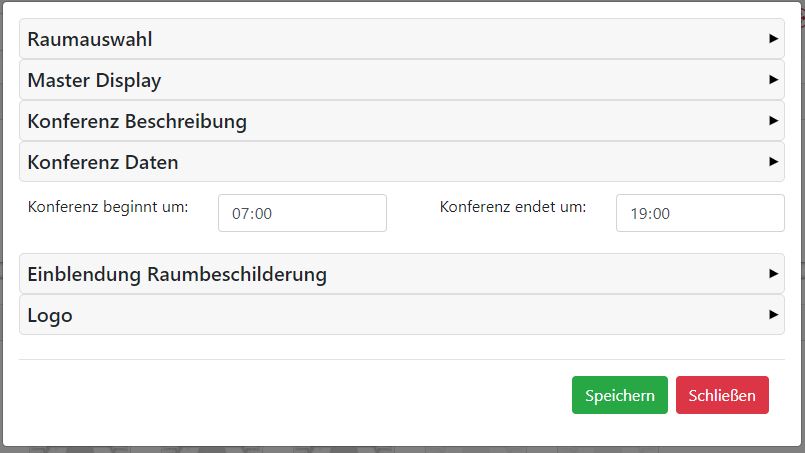Click the triangle icon beside Master Display
Image resolution: width=805 pixels, height=453 pixels.
(x=773, y=80)
